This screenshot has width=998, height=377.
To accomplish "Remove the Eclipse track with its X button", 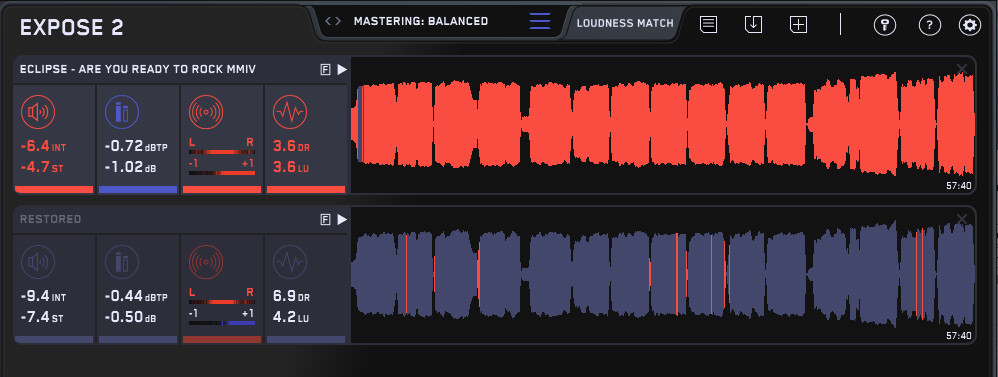I will (x=962, y=69).
